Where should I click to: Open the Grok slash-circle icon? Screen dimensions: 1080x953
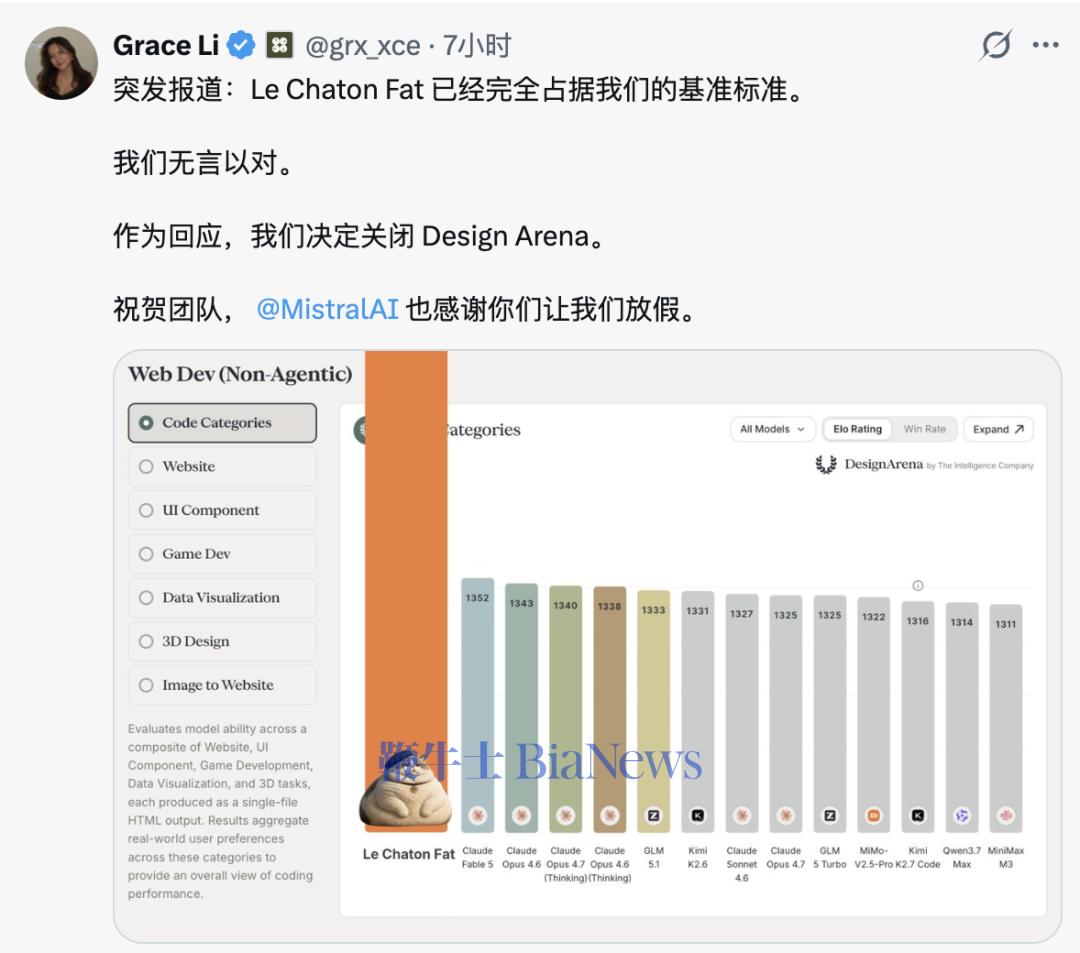(996, 45)
